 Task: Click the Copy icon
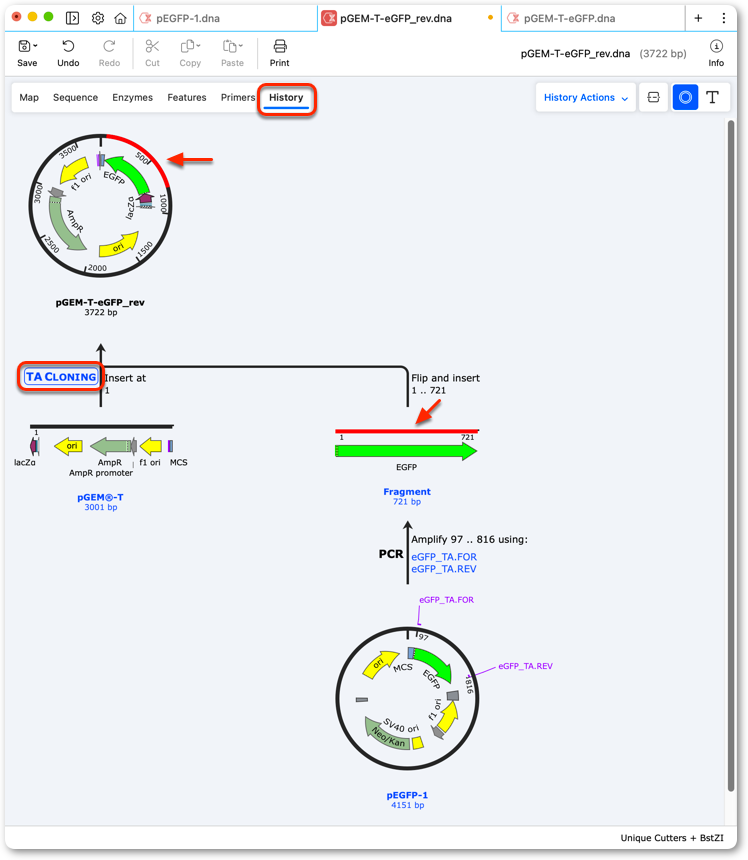(x=188, y=46)
